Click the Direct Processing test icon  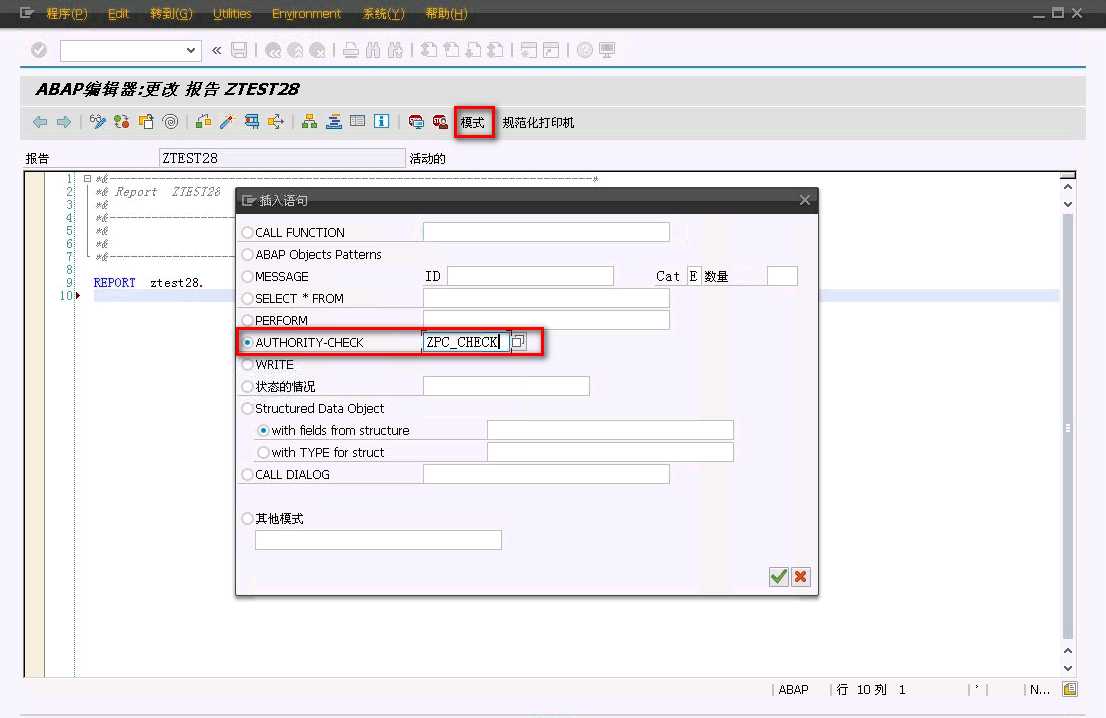[x=251, y=122]
